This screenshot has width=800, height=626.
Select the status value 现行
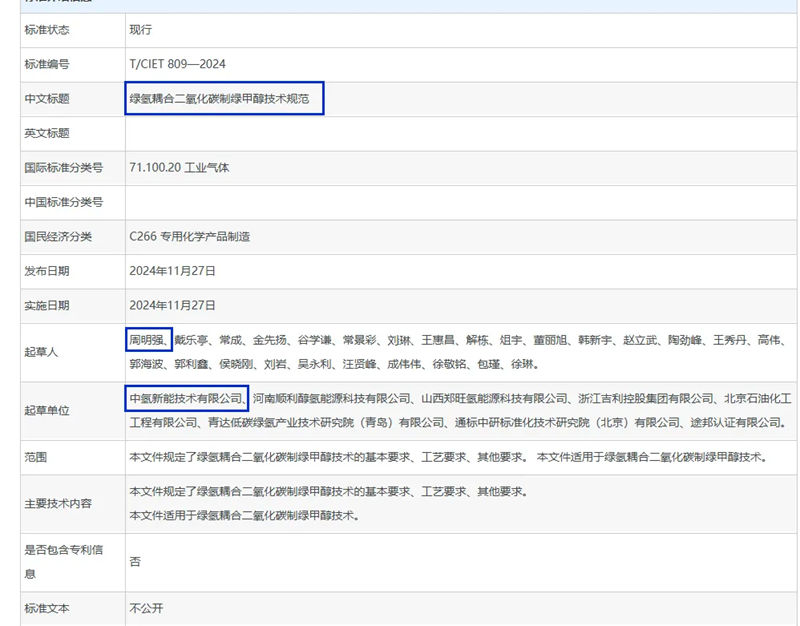click(x=140, y=29)
